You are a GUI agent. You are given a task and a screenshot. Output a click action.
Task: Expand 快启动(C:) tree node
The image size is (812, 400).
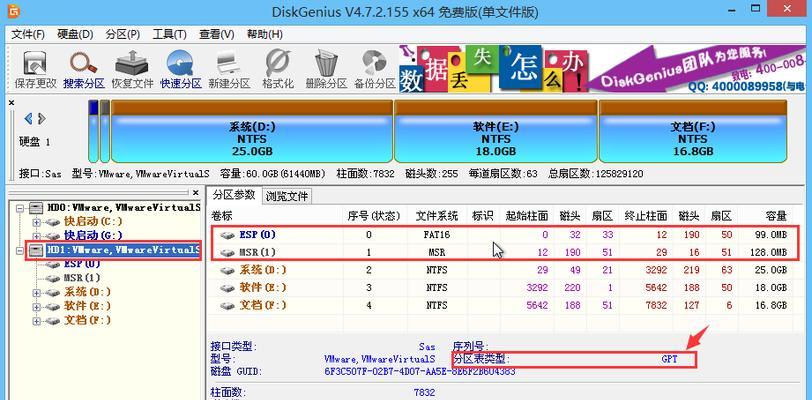pos(37,222)
